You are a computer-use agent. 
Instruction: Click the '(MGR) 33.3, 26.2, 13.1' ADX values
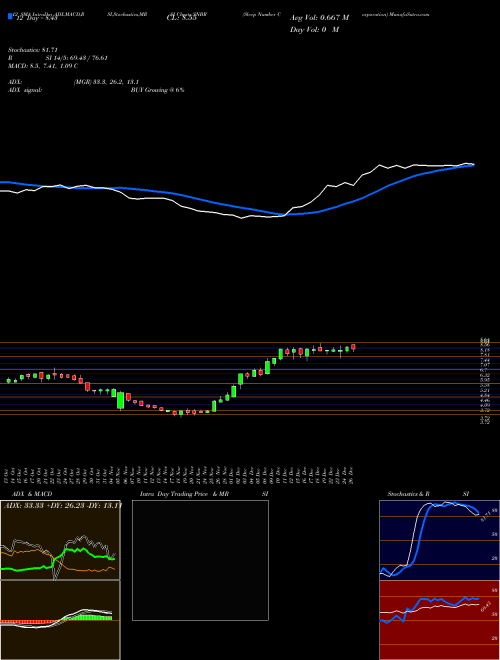106,82
